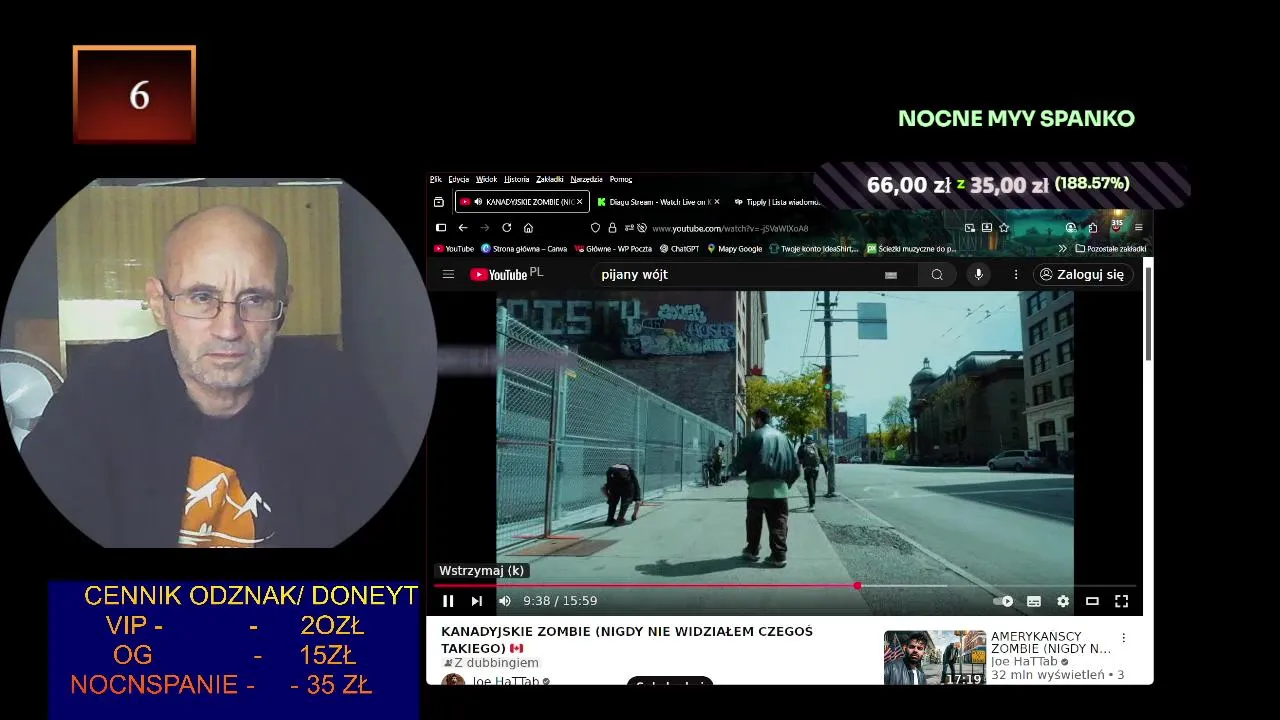Open Strona główna – Canva bookmark
The image size is (1280, 720).
524,249
